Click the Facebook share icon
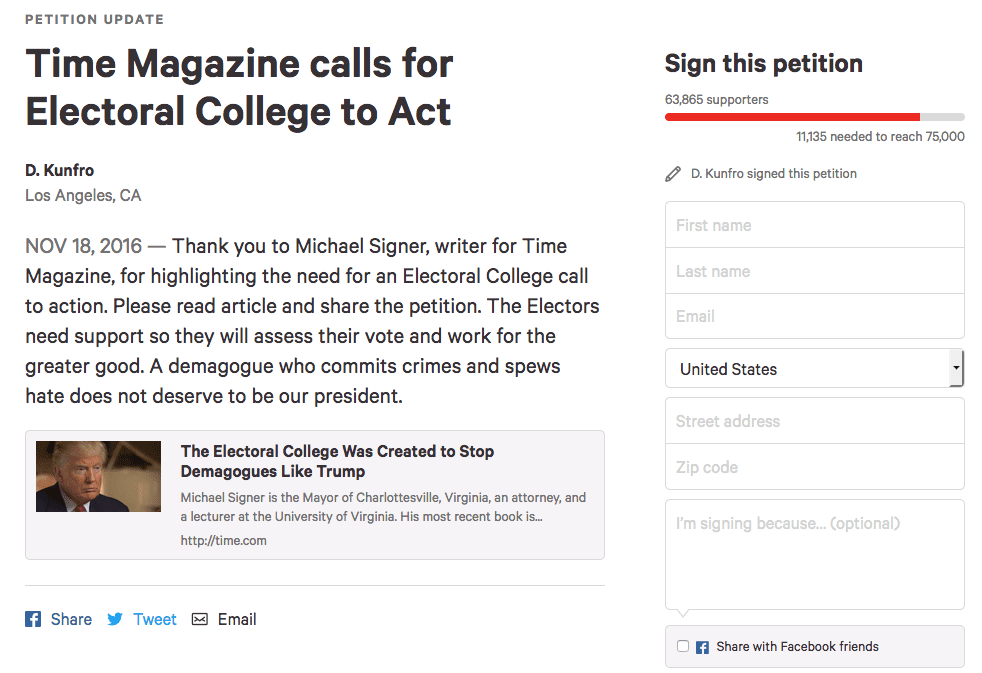 point(33,619)
